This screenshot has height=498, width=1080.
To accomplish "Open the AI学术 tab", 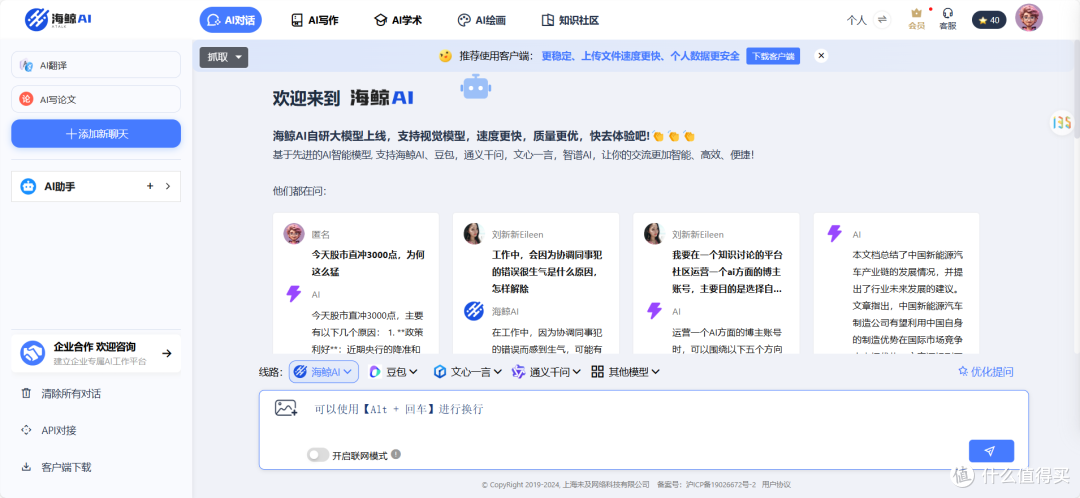I will (397, 20).
